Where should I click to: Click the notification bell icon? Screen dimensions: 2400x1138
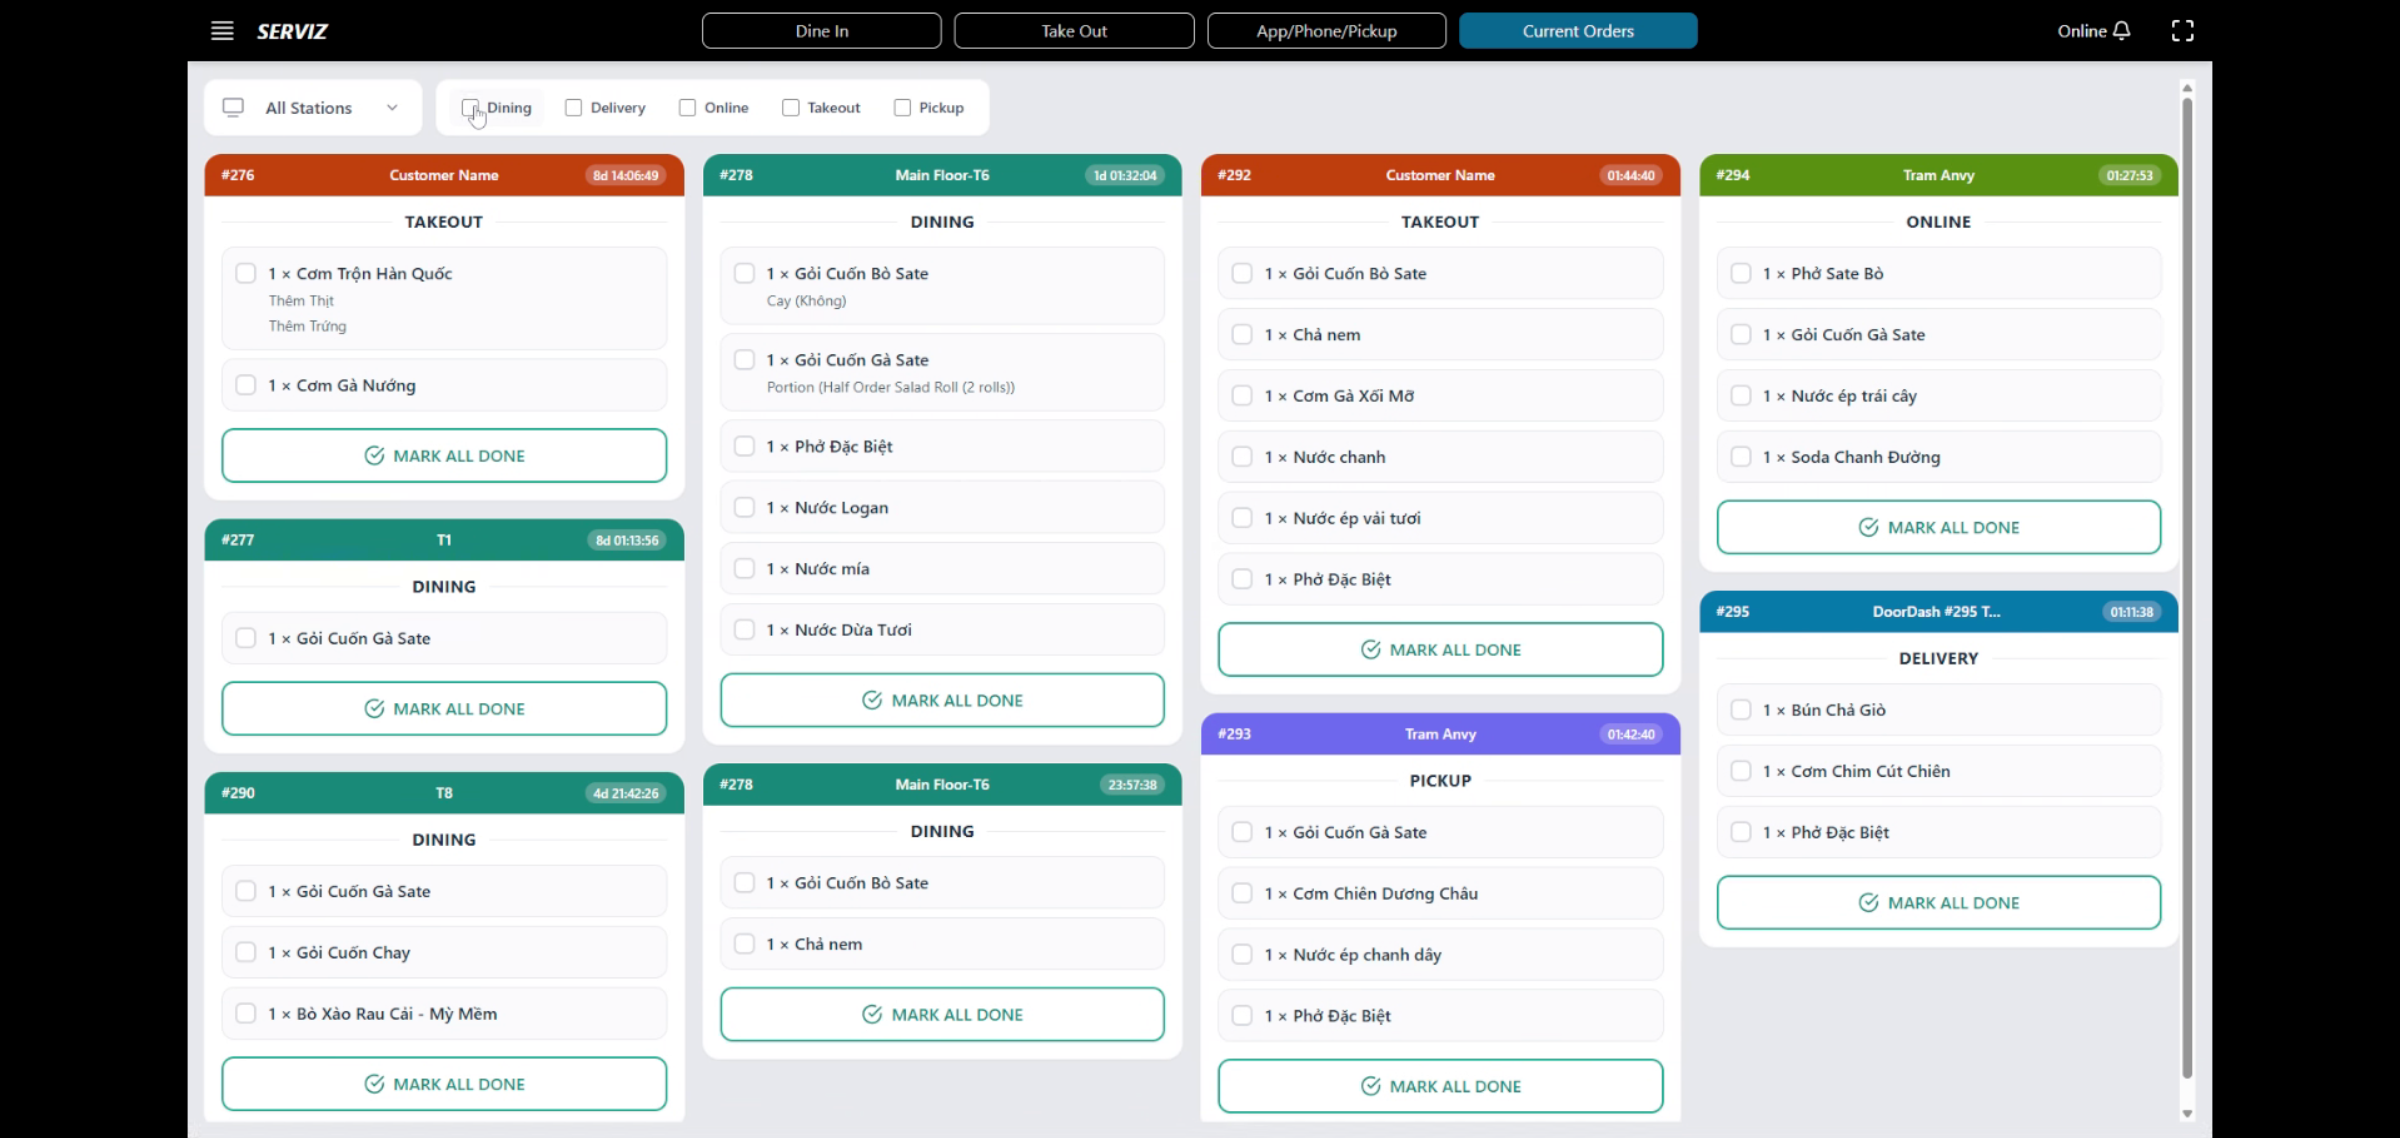point(2122,31)
